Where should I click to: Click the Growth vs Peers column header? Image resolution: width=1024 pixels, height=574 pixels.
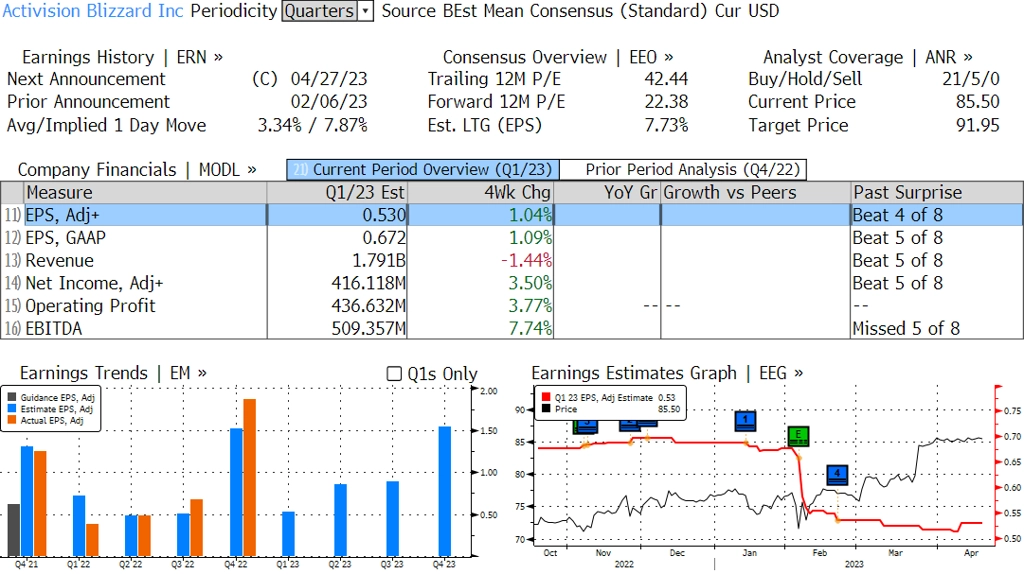[x=756, y=193]
